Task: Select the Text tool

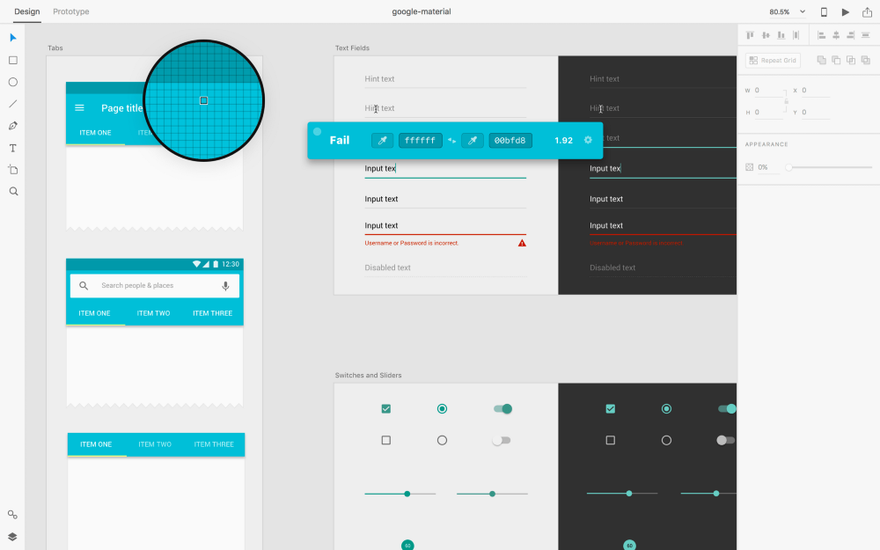Action: tap(13, 148)
